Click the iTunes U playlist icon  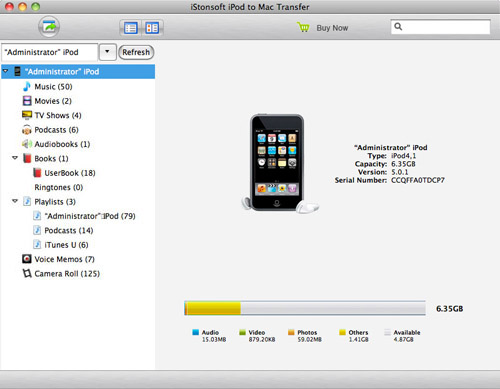(x=37, y=244)
